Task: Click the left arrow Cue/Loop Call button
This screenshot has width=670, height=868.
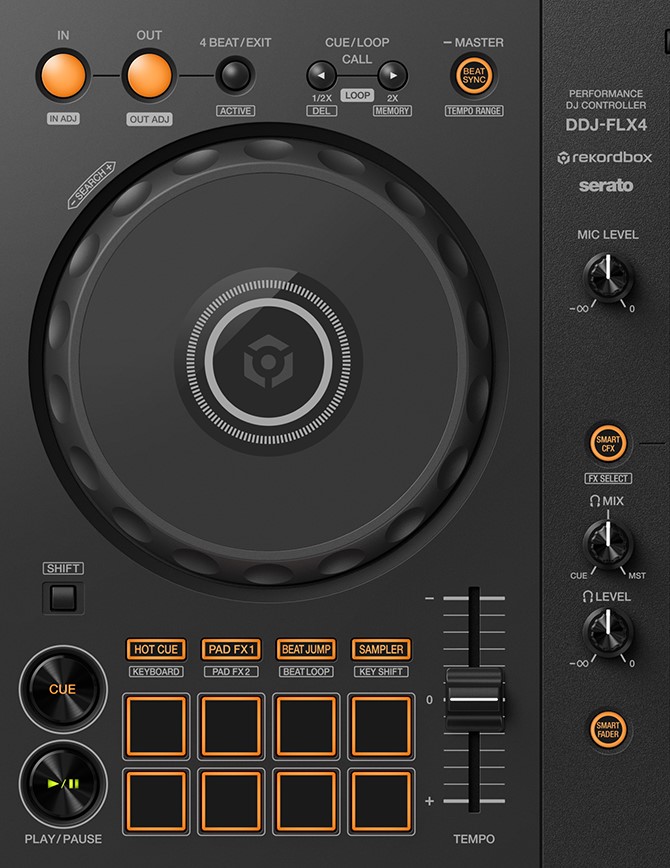Action: pyautogui.click(x=322, y=75)
